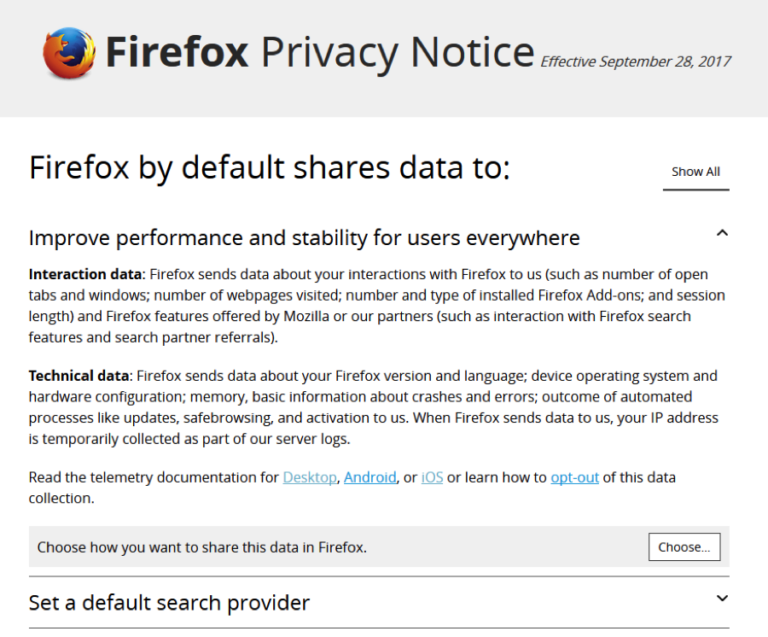Click the bold Interaction data label

[x=86, y=274]
